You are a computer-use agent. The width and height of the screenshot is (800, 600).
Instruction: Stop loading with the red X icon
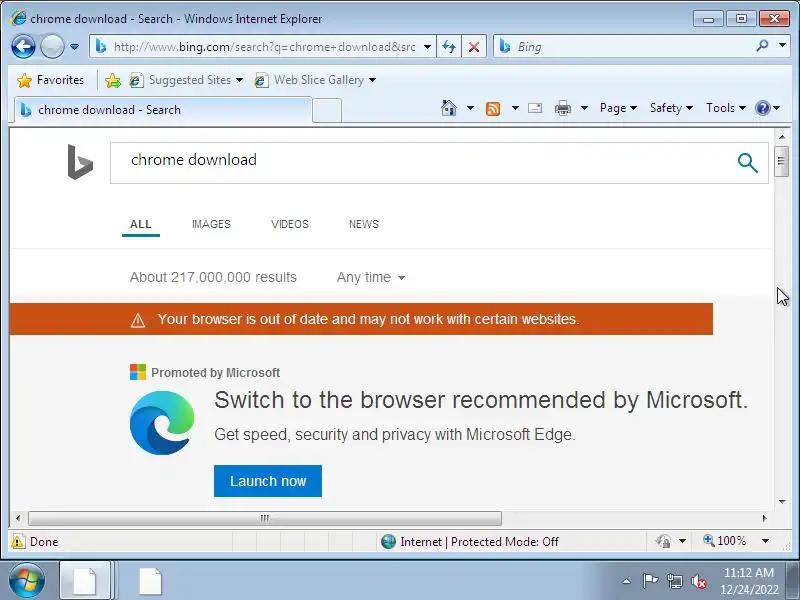[473, 47]
